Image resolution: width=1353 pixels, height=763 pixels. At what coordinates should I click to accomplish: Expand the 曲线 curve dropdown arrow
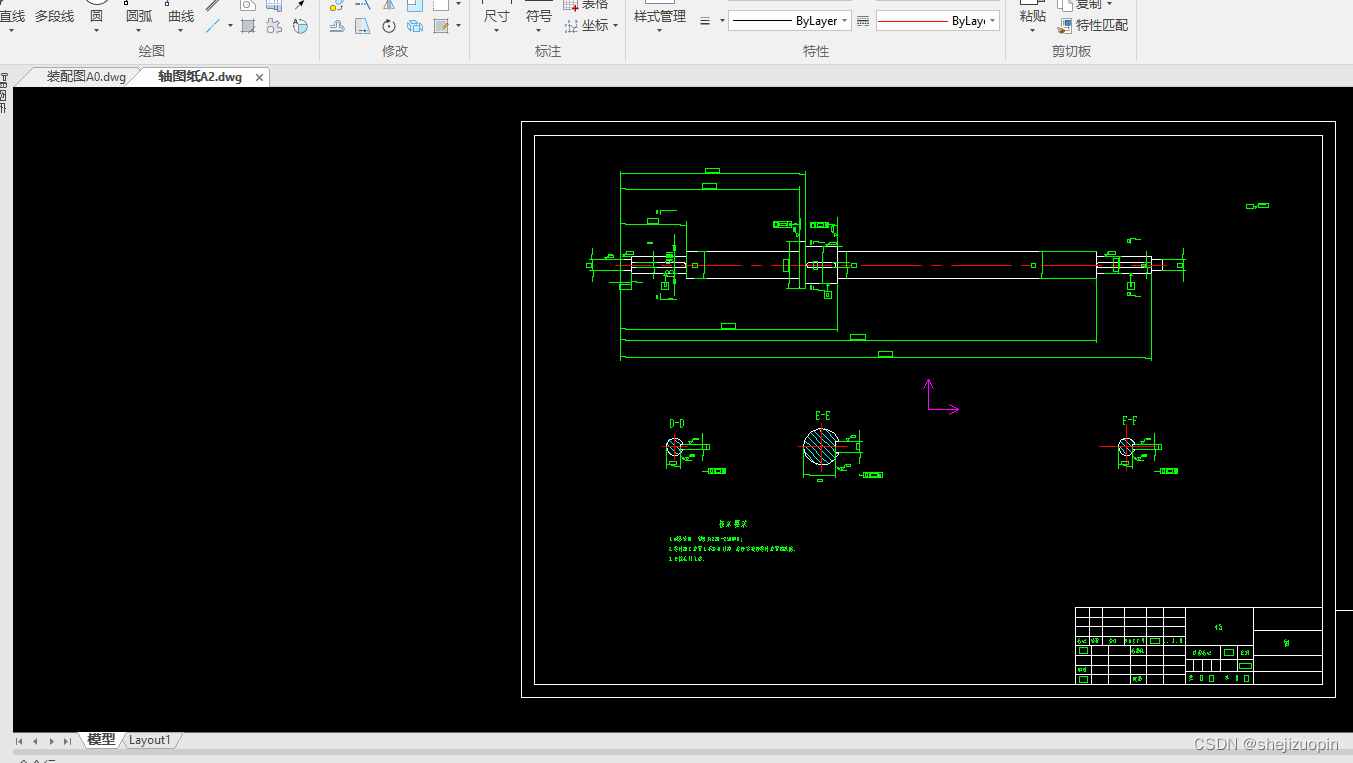point(181,30)
